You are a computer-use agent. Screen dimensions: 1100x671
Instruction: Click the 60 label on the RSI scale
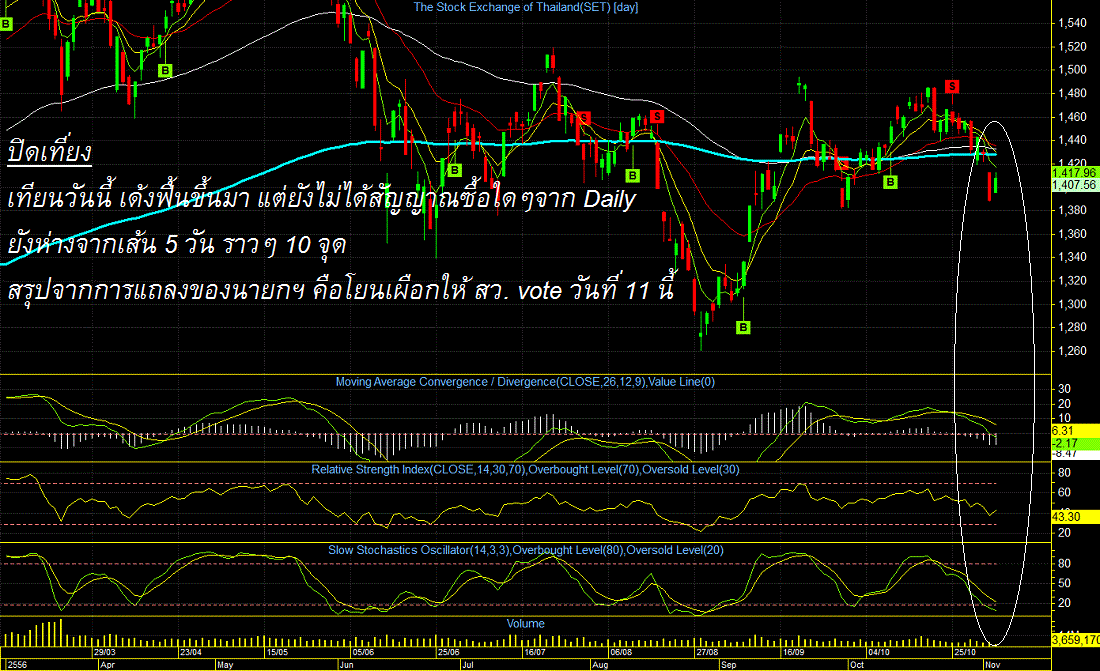tap(1064, 493)
